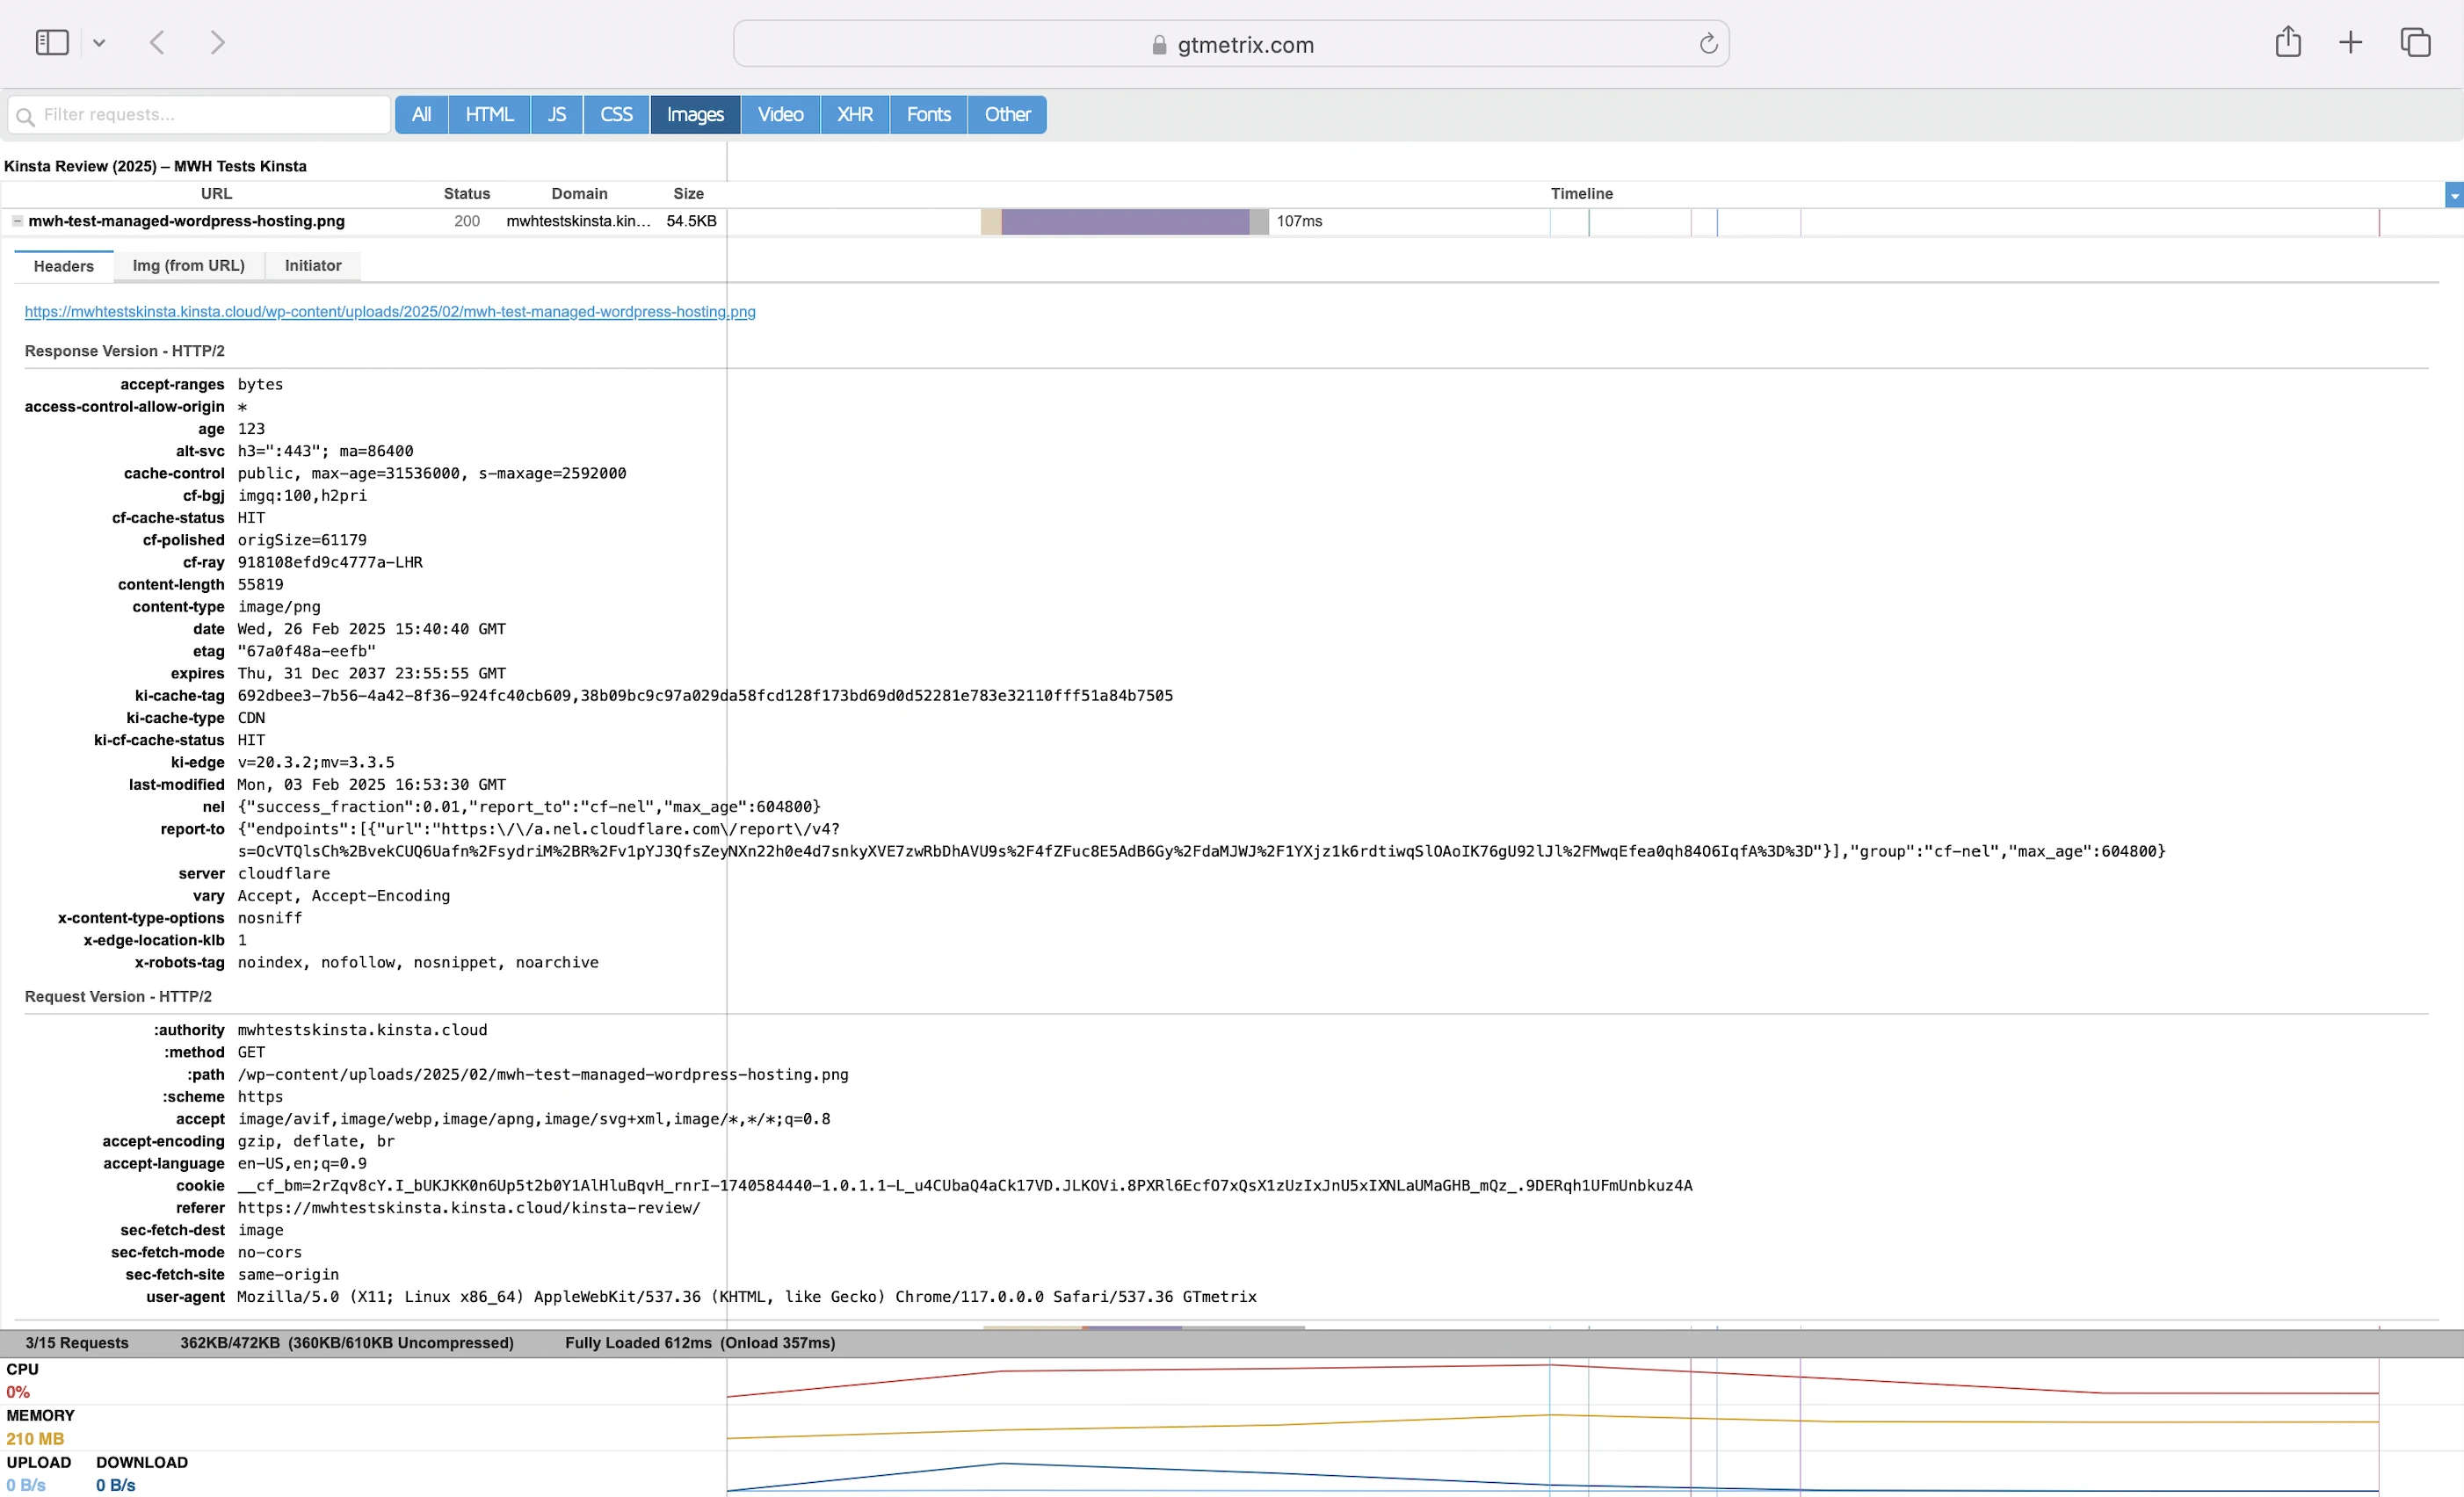Switch to Img (from URL) tab
Viewport: 2464px width, 1497px height.
188,266
